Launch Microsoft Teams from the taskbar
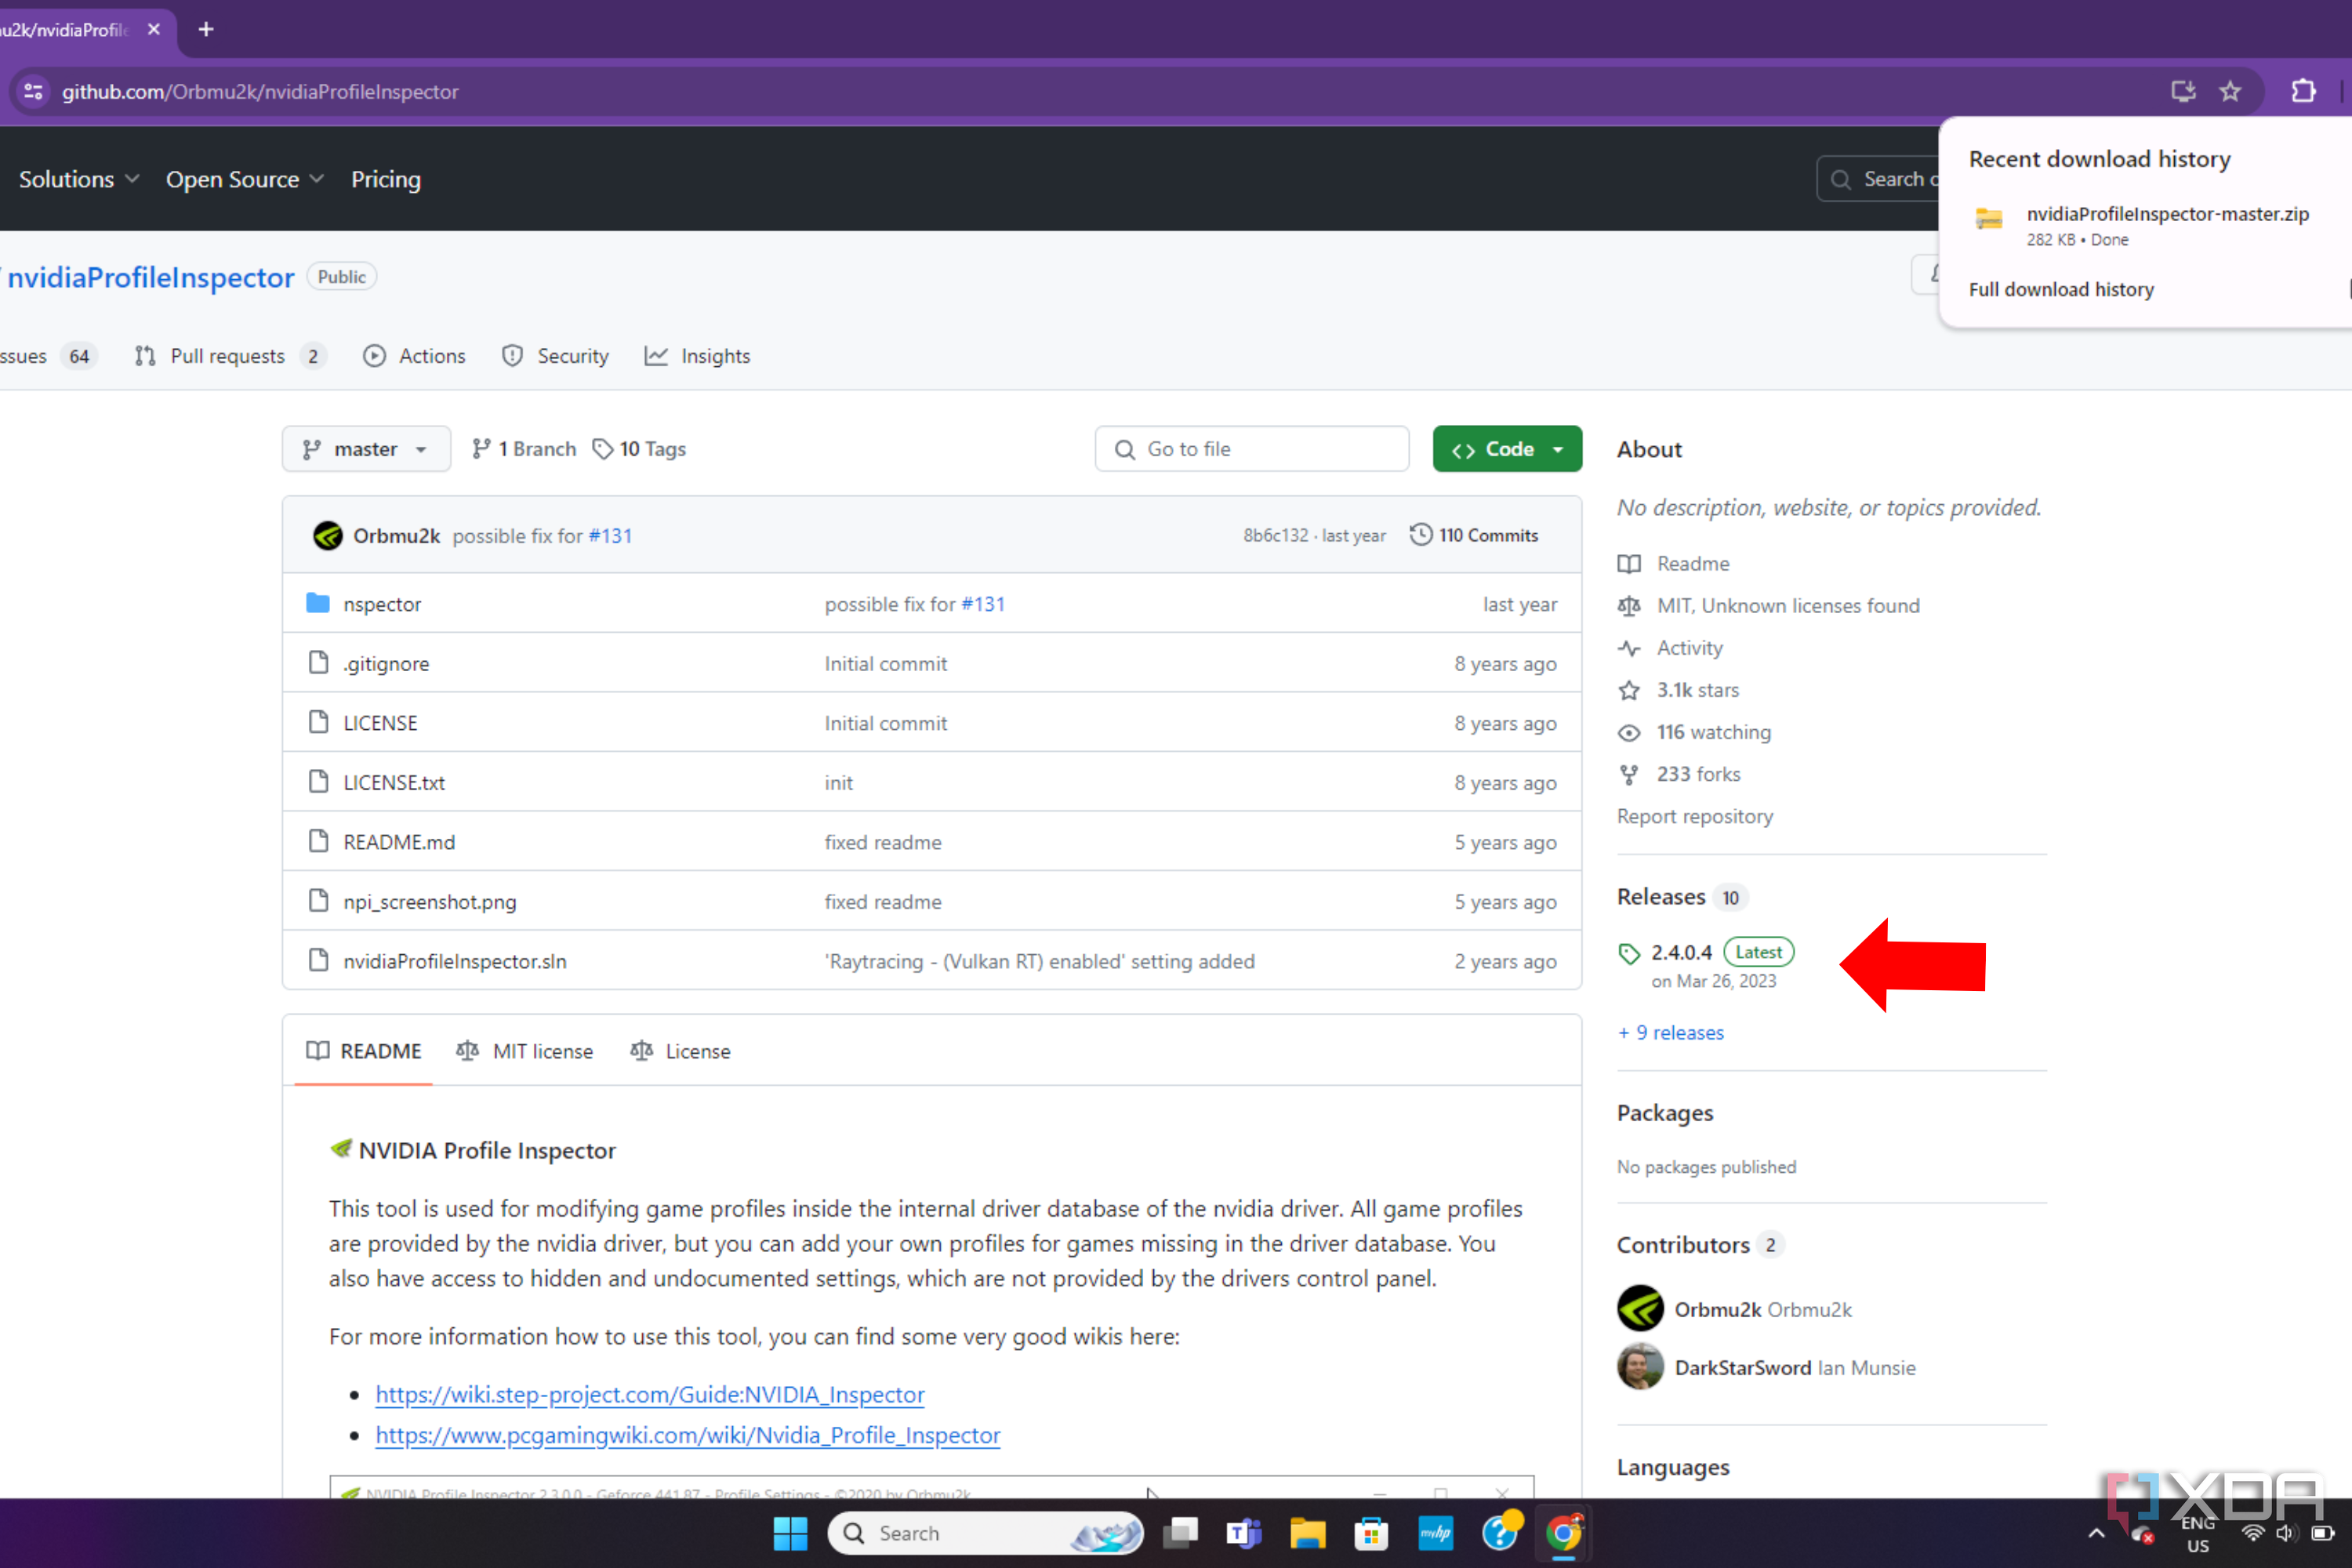2352x1568 pixels. click(1244, 1533)
